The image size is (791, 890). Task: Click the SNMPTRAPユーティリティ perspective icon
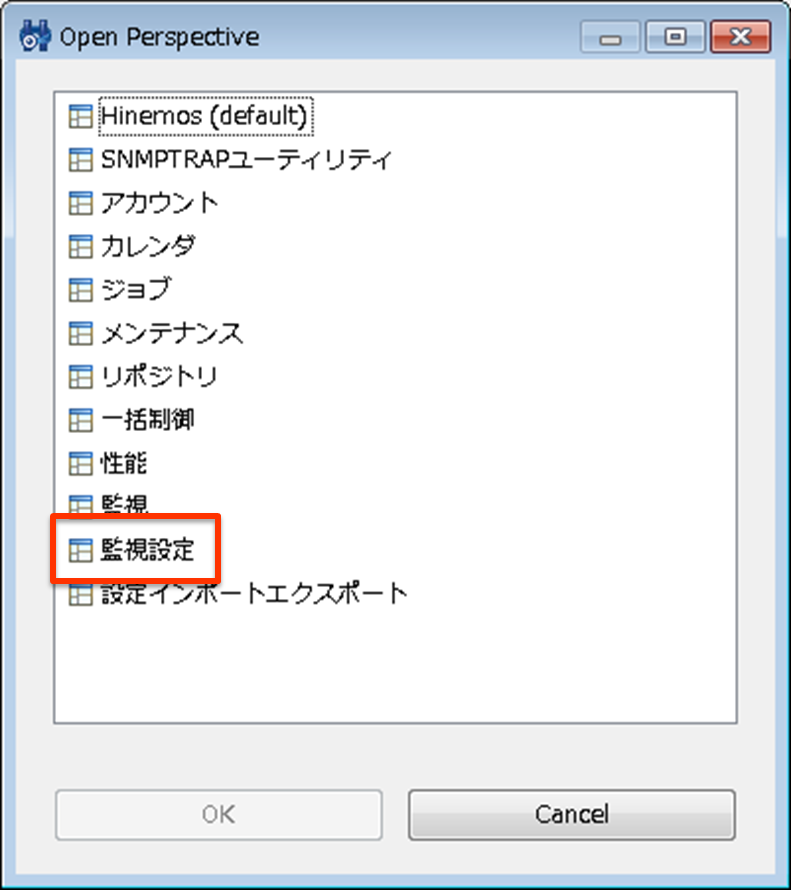pyautogui.click(x=80, y=159)
